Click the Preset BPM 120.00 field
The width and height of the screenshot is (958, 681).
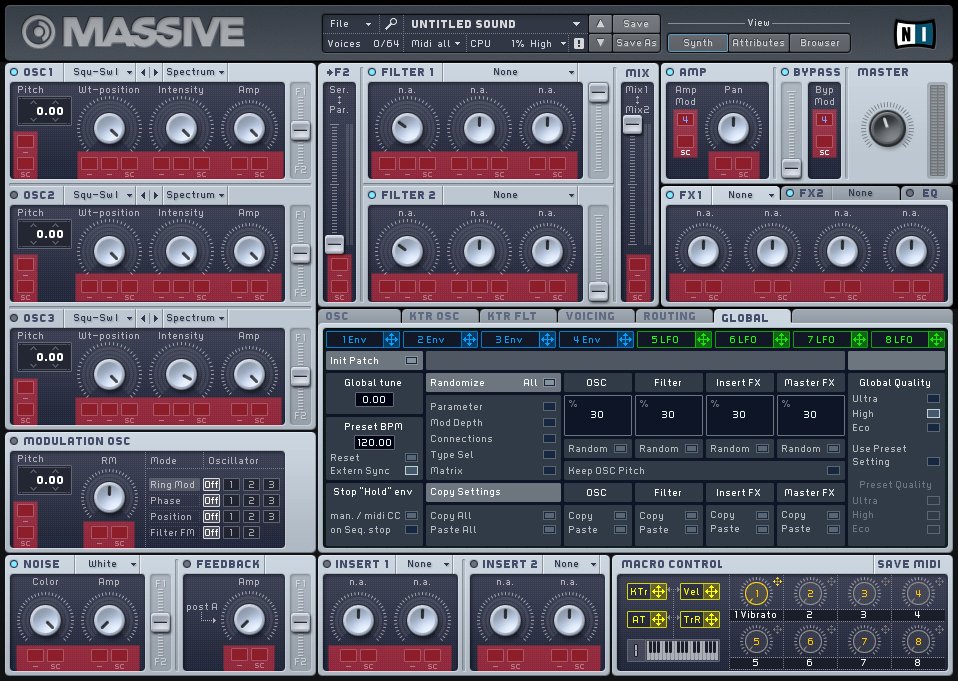point(374,442)
